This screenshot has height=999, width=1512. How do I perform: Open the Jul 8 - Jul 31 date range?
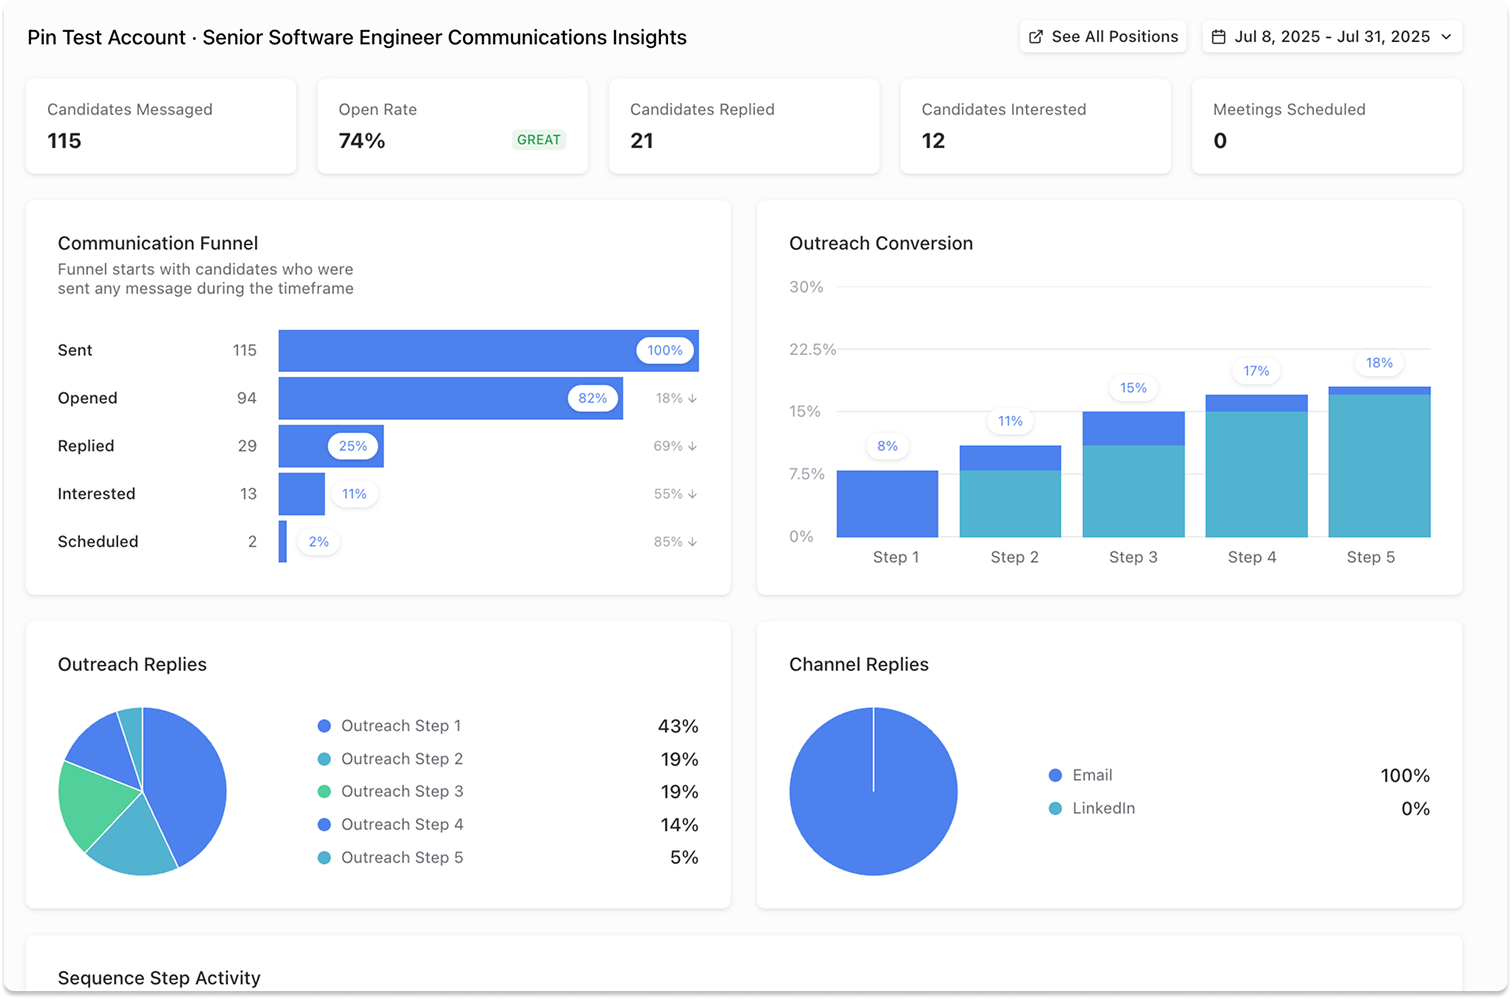click(x=1331, y=37)
